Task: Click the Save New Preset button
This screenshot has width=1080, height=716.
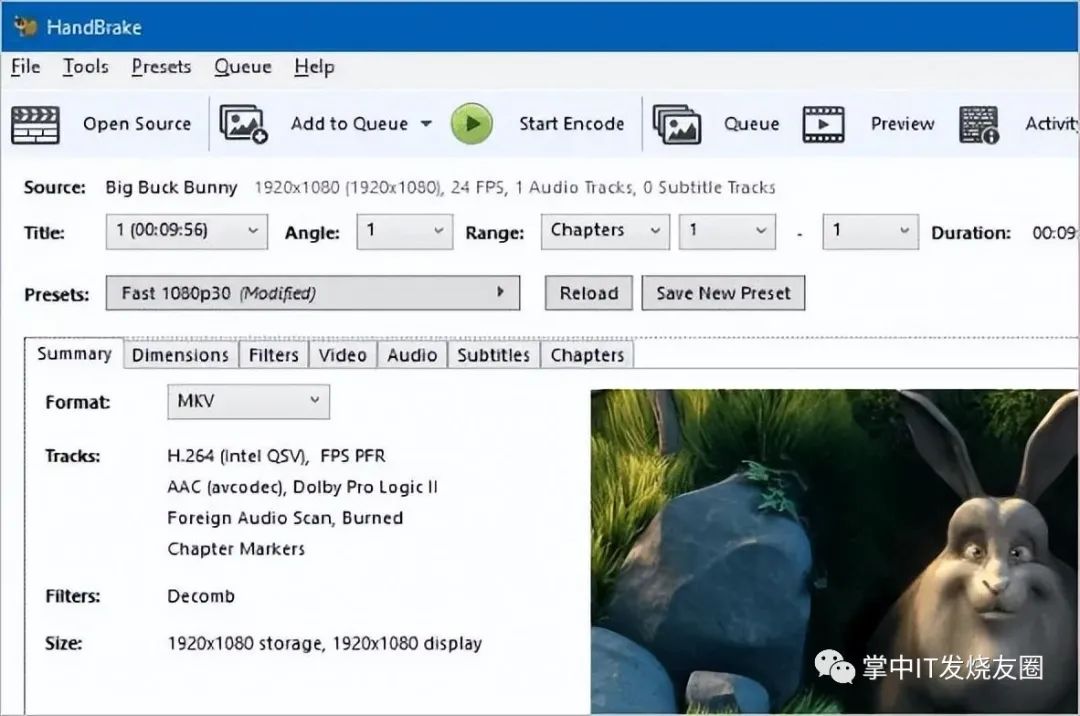Action: pos(723,293)
